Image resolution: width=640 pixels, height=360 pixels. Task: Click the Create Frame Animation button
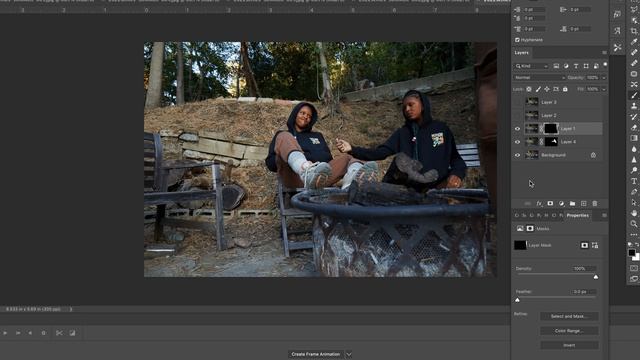tap(316, 354)
